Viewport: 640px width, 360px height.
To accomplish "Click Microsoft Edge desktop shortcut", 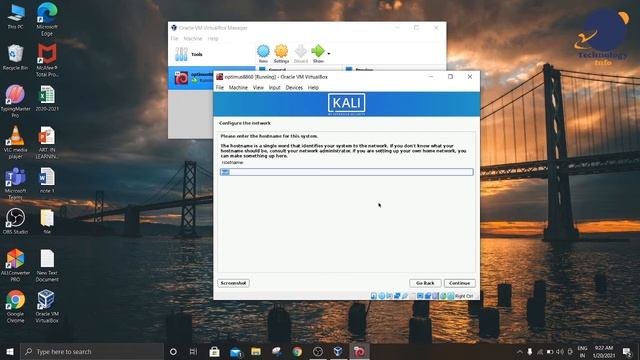I will (47, 19).
